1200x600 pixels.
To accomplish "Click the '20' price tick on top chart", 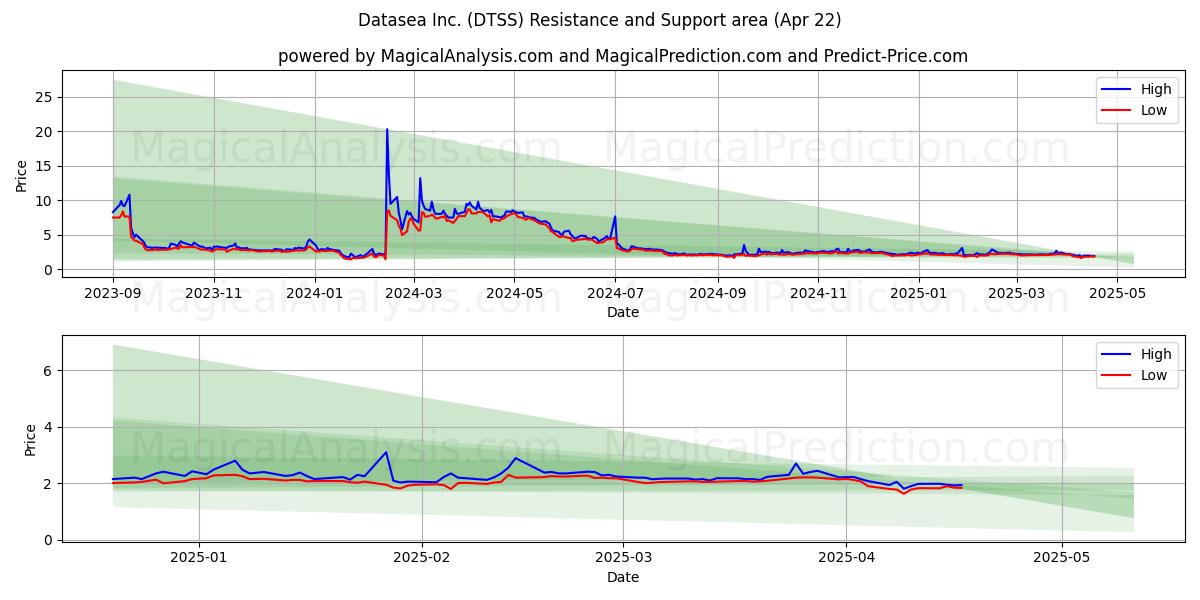I will tap(45, 132).
